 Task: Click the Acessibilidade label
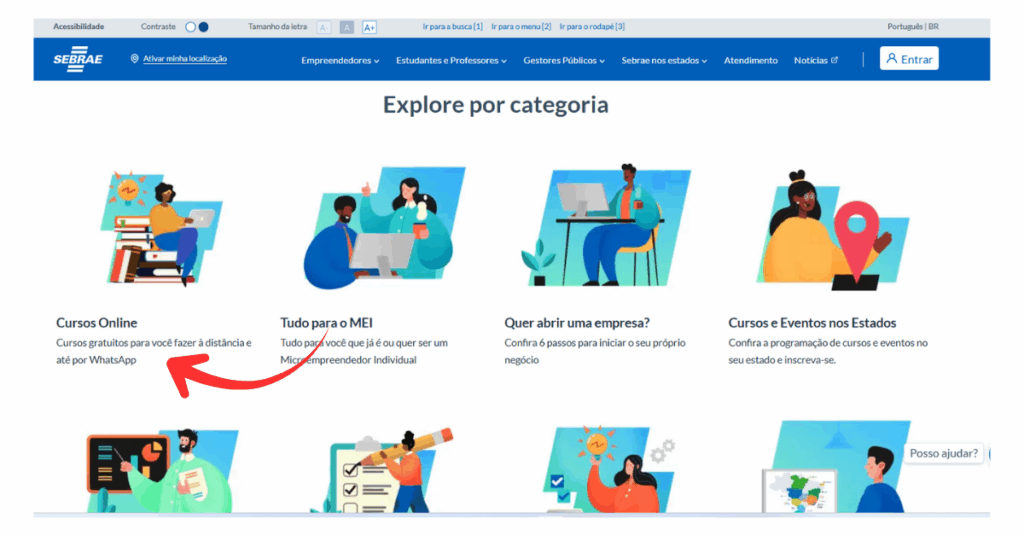(78, 27)
